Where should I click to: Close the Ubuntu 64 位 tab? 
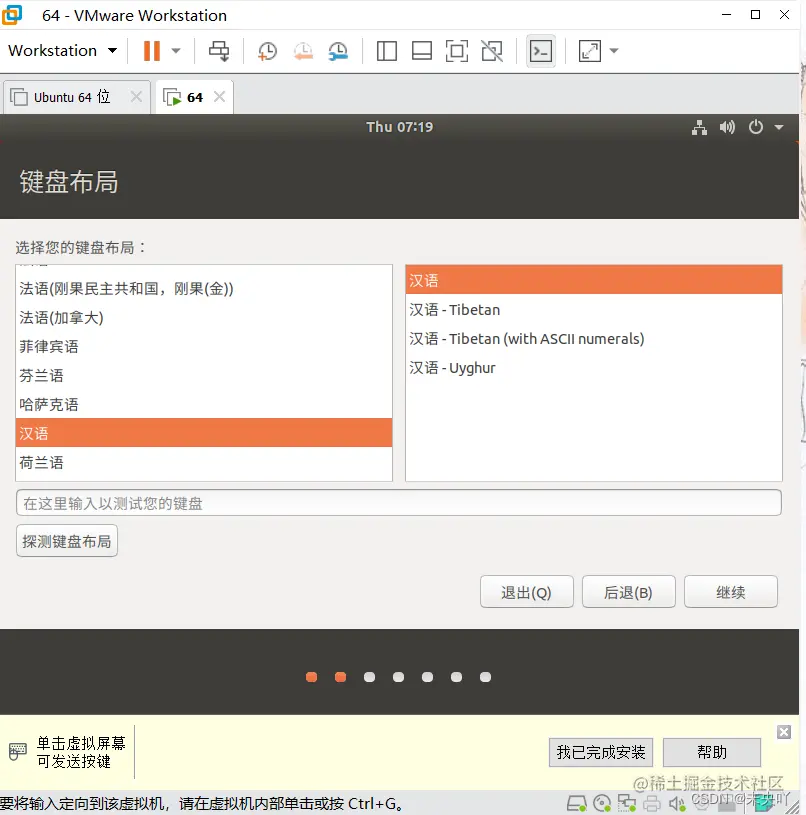136,97
